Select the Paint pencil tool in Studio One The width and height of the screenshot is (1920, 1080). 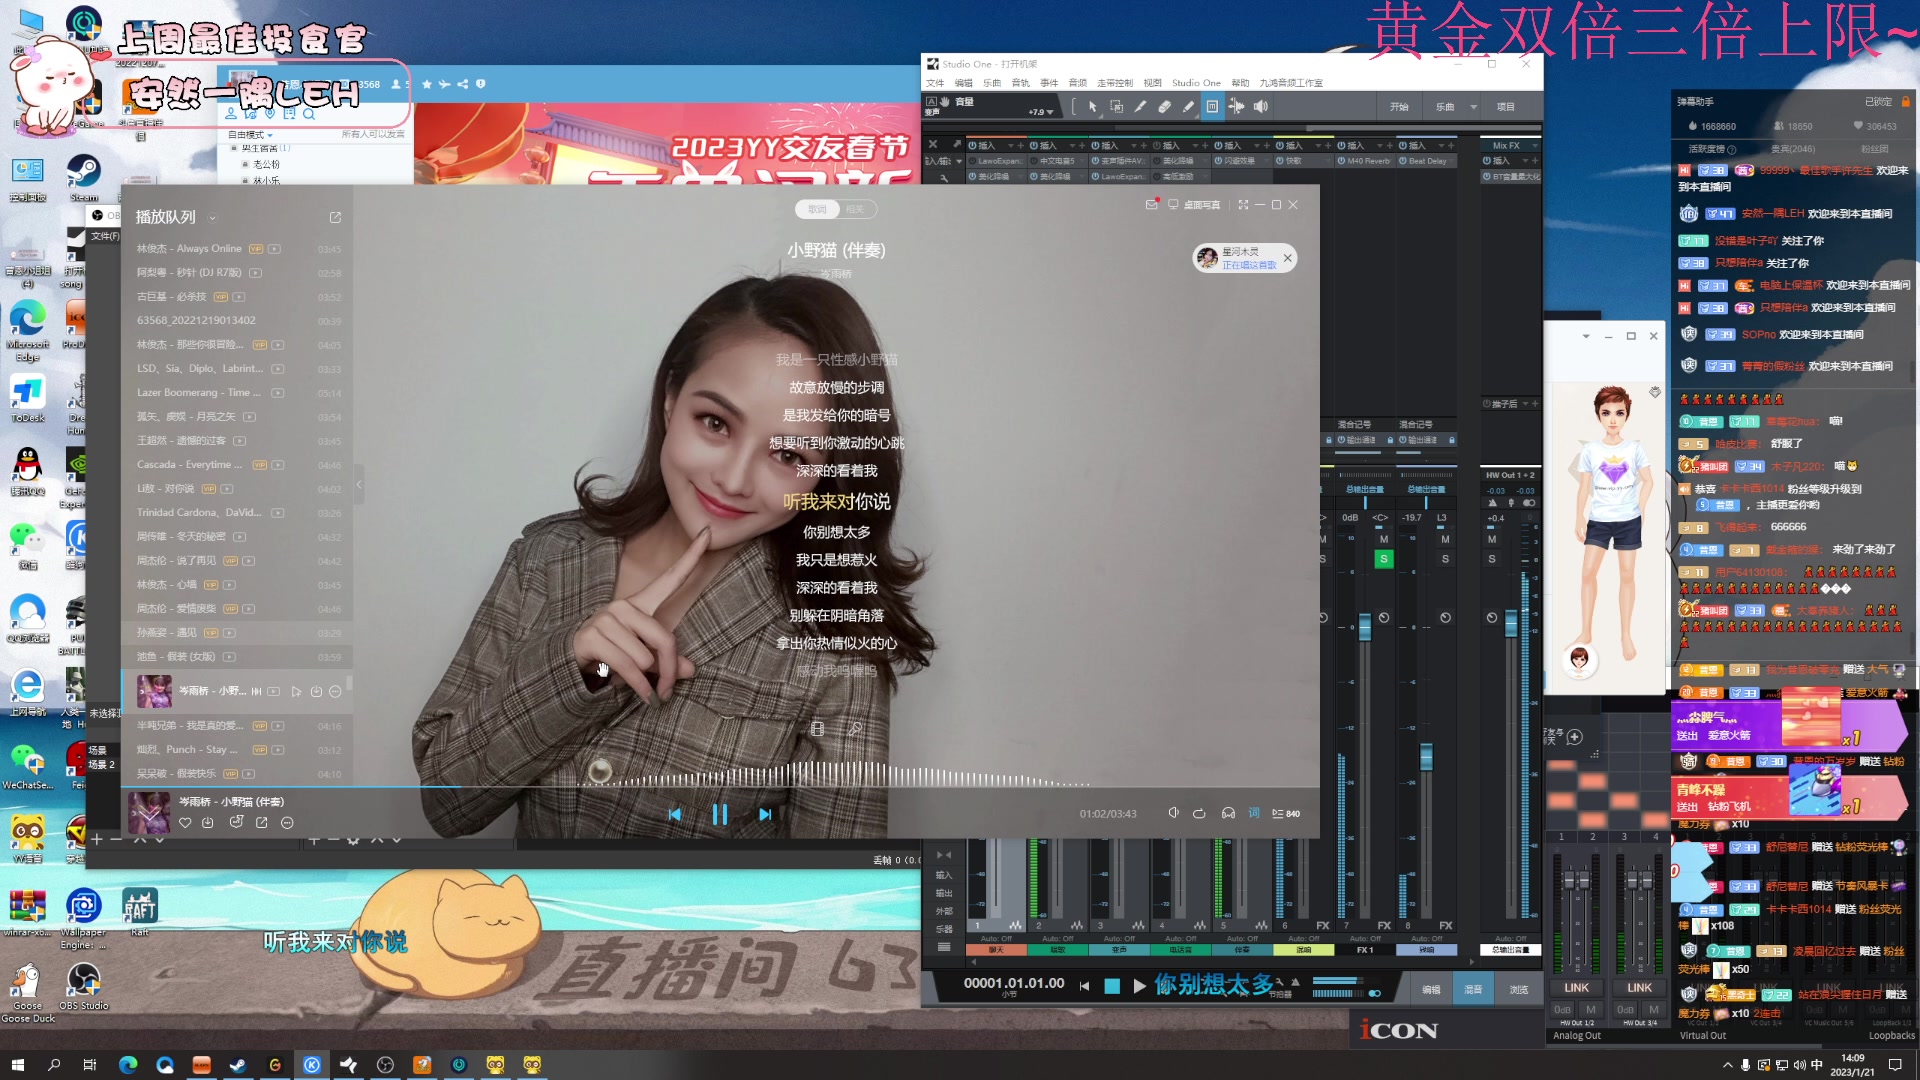coord(1188,107)
